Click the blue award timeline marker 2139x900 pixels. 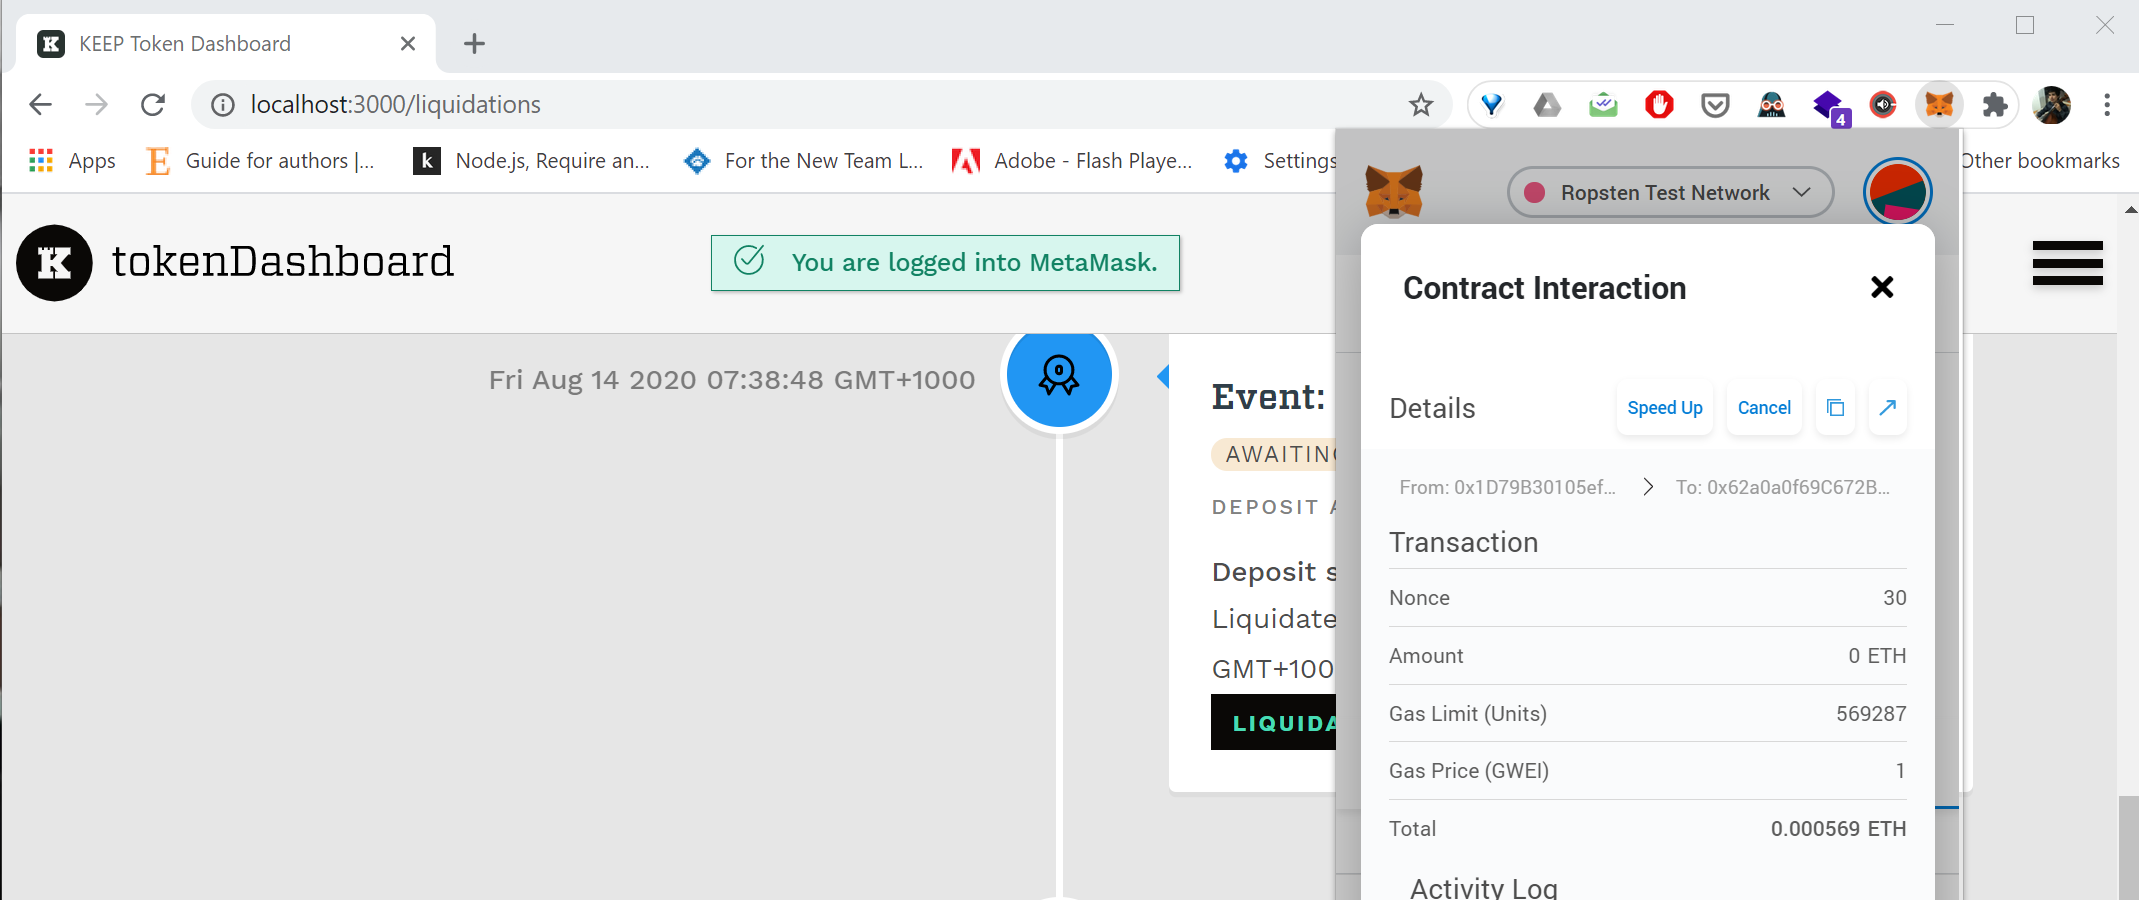(x=1059, y=376)
